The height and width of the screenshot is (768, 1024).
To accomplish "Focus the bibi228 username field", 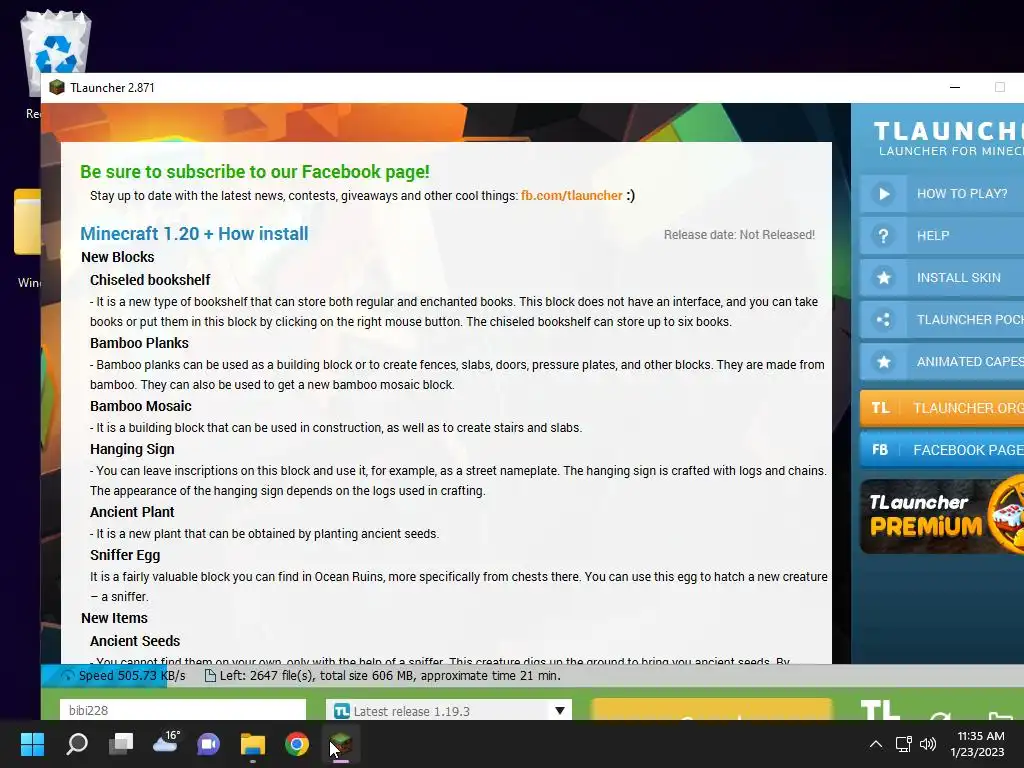I will pyautogui.click(x=183, y=711).
